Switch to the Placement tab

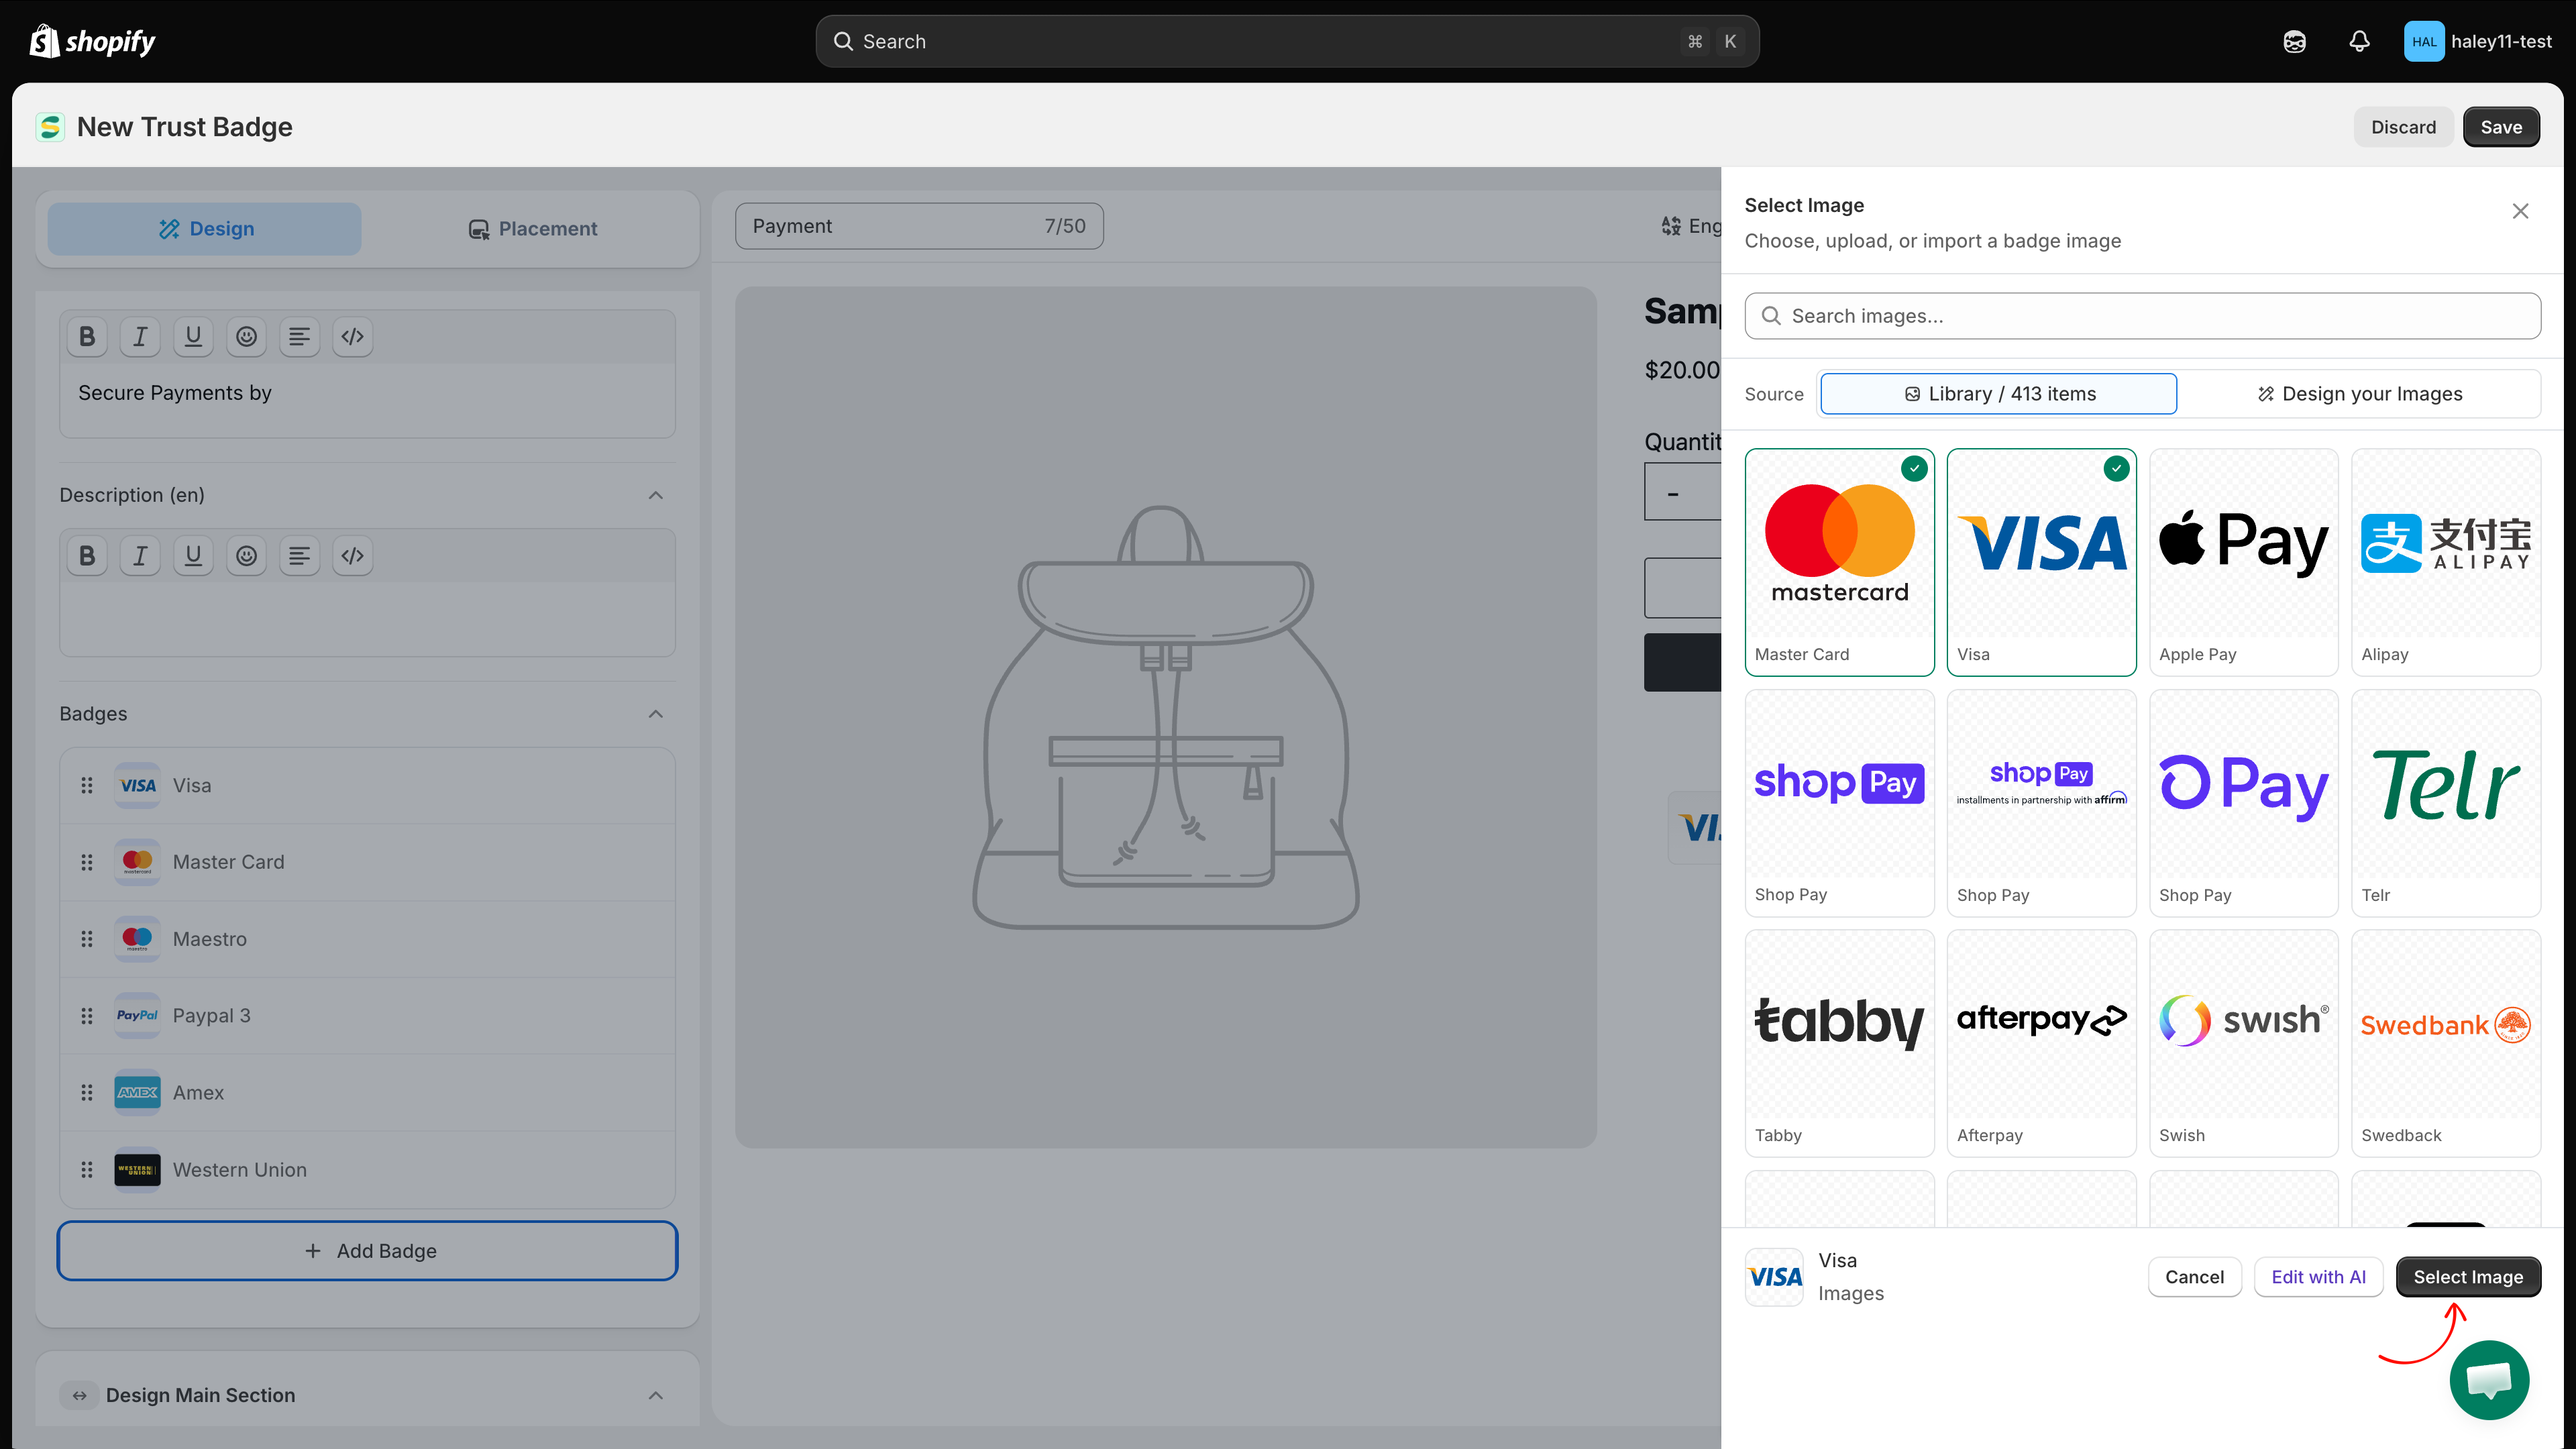(532, 229)
